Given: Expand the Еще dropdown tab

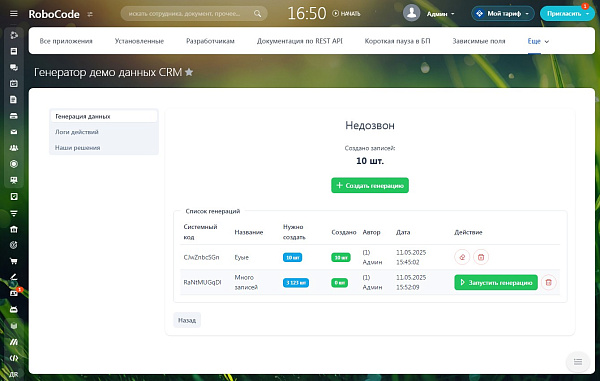Looking at the screenshot, I should tap(538, 41).
